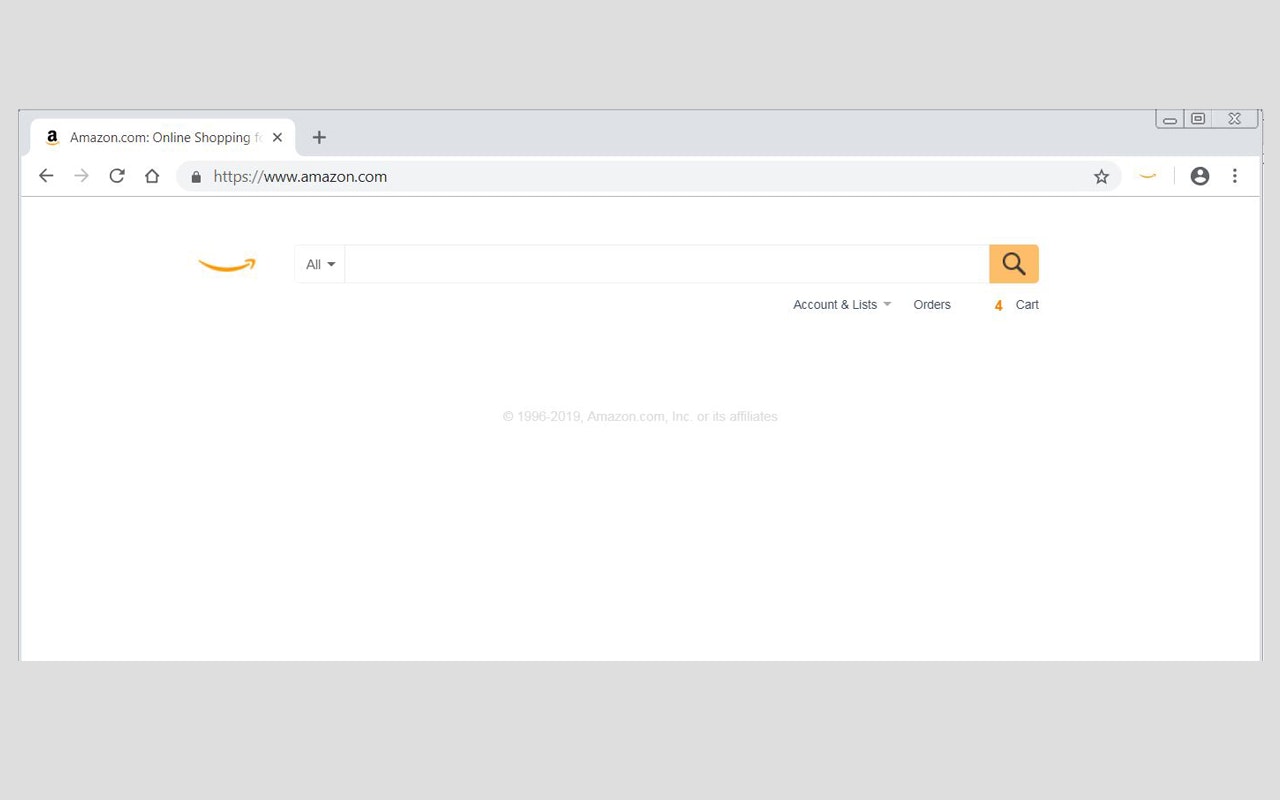Click the address bar URL
This screenshot has height=800, width=1280.
click(300, 176)
